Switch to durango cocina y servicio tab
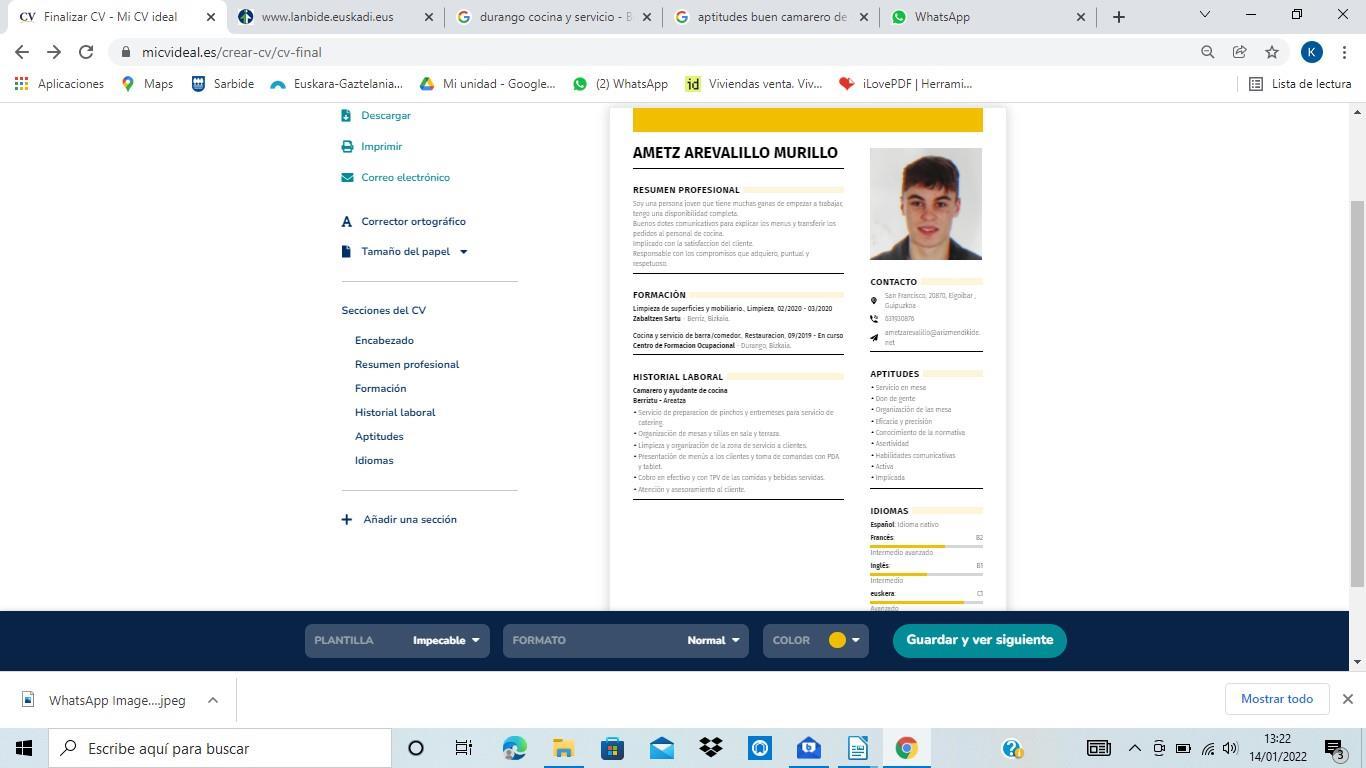This screenshot has width=1366, height=768. coord(555,17)
